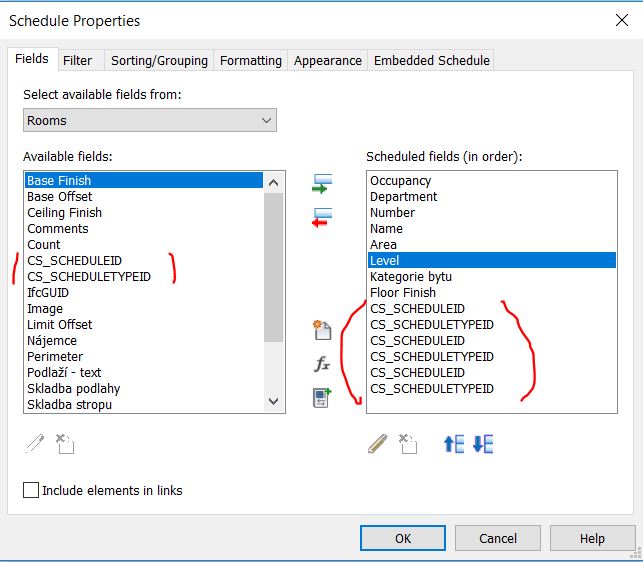Screen dimensions: 643x562
Task: Click the Delete parameter icon under Scheduled fields
Action: pos(409,444)
